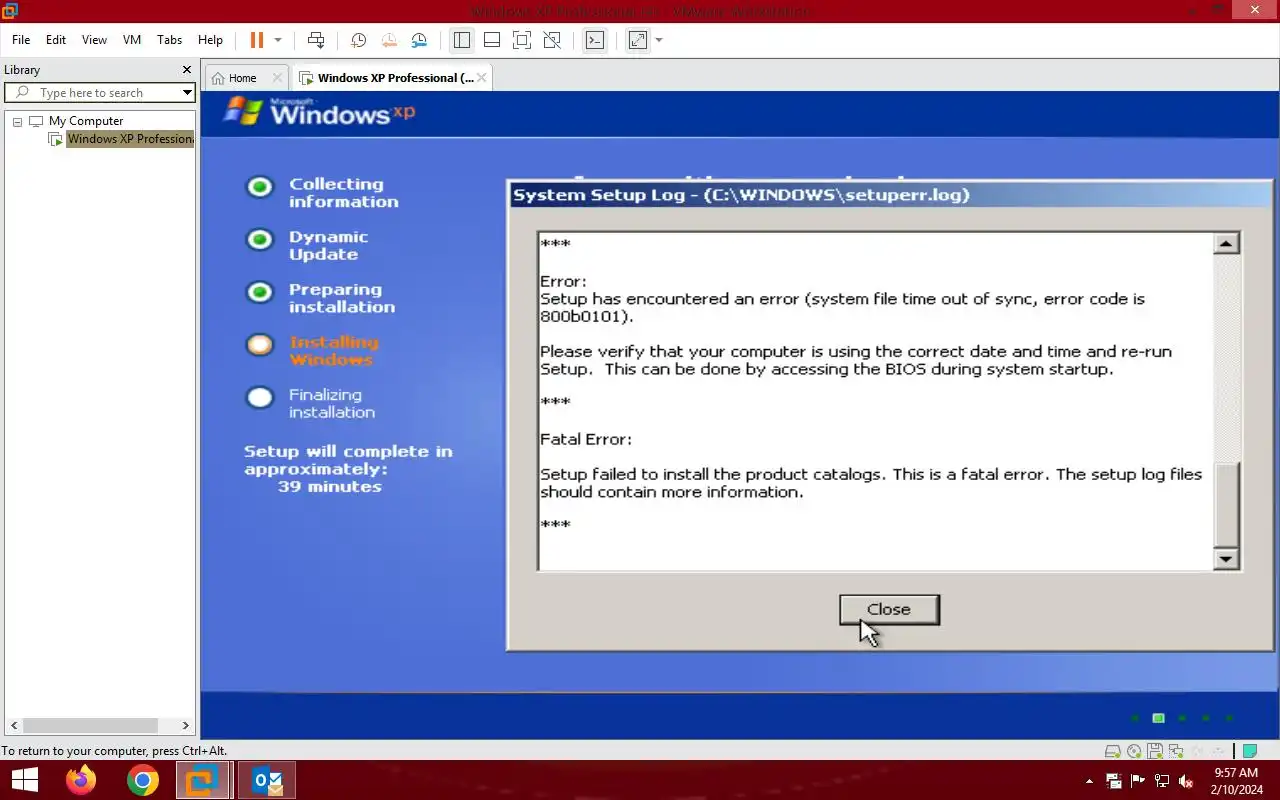The width and height of the screenshot is (1280, 800).
Task: Click the floppy drive status icon
Action: 1155,751
